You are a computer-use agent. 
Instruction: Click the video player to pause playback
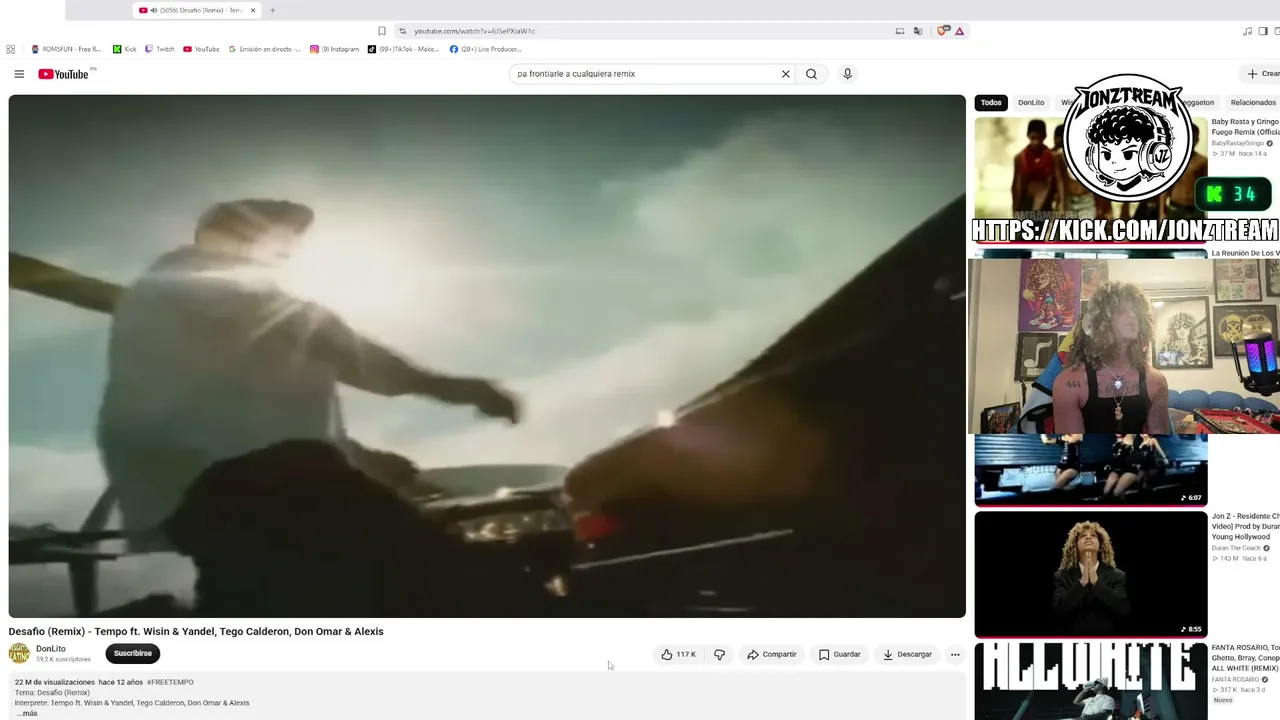pyautogui.click(x=487, y=356)
